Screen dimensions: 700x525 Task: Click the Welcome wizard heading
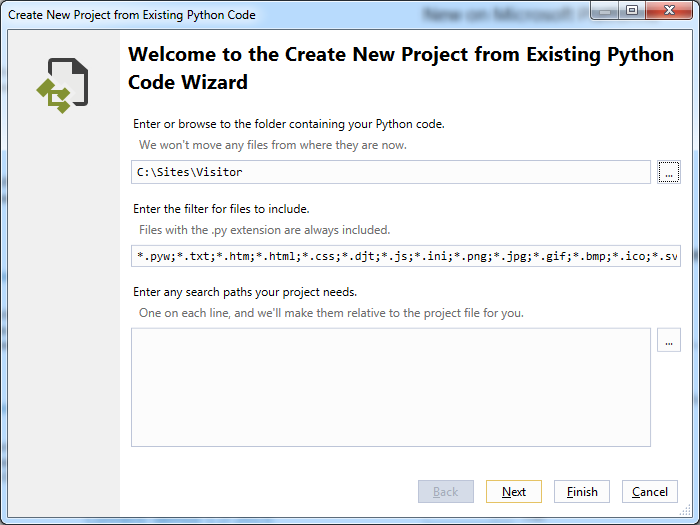pos(400,68)
